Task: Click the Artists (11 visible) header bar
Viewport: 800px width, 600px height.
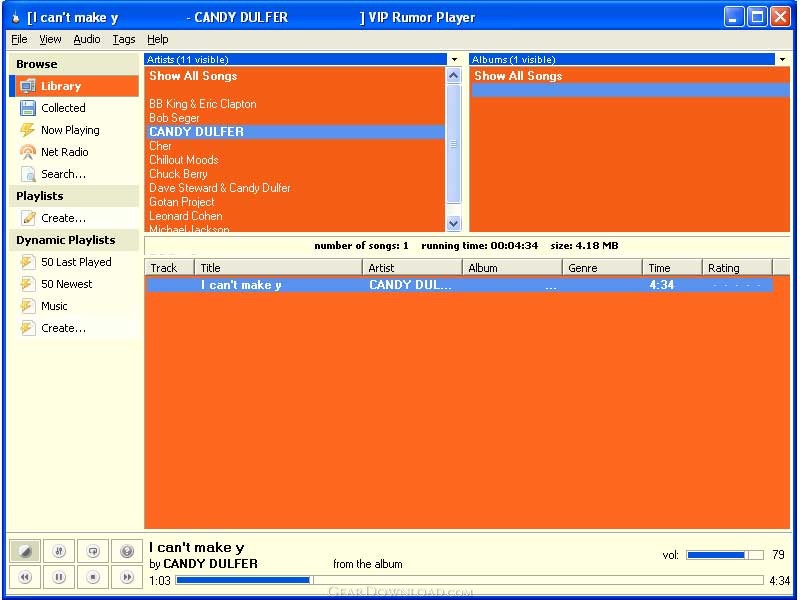Action: pos(295,60)
